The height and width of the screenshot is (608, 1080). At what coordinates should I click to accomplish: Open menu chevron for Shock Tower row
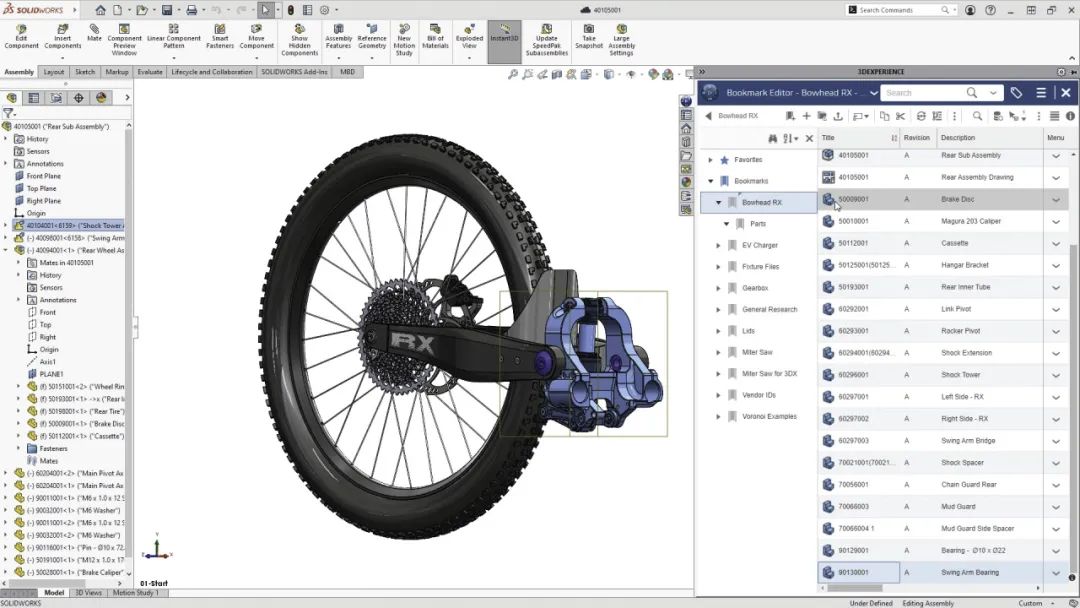(1055, 375)
